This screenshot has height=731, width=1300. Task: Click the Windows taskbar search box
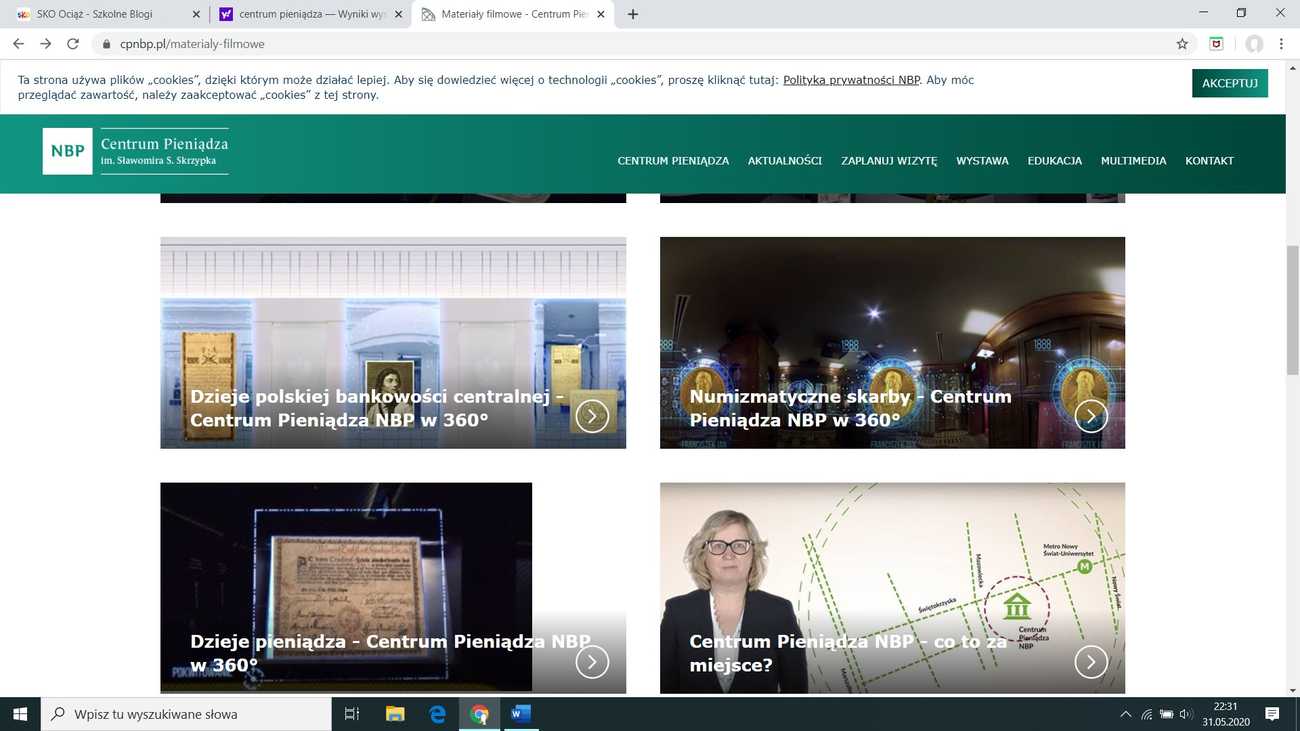tap(186, 714)
